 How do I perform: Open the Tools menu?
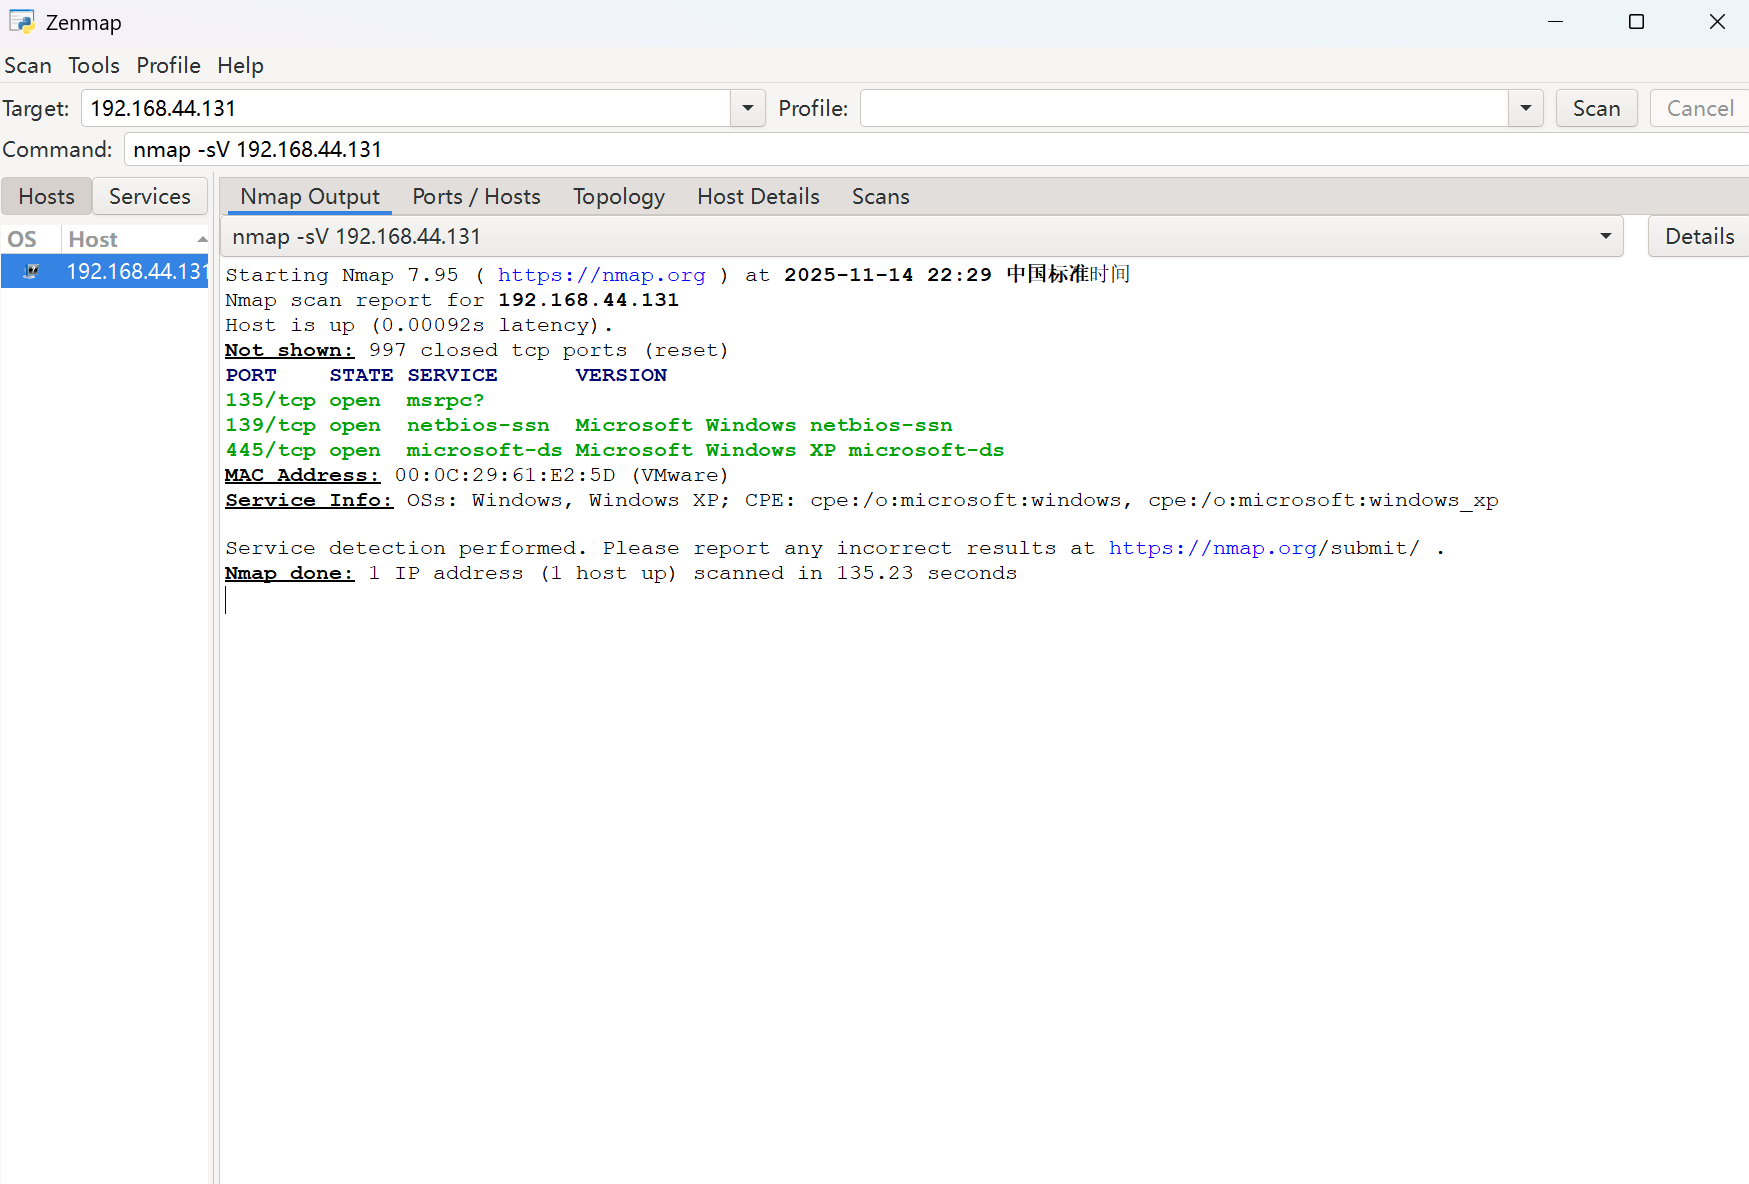(94, 65)
